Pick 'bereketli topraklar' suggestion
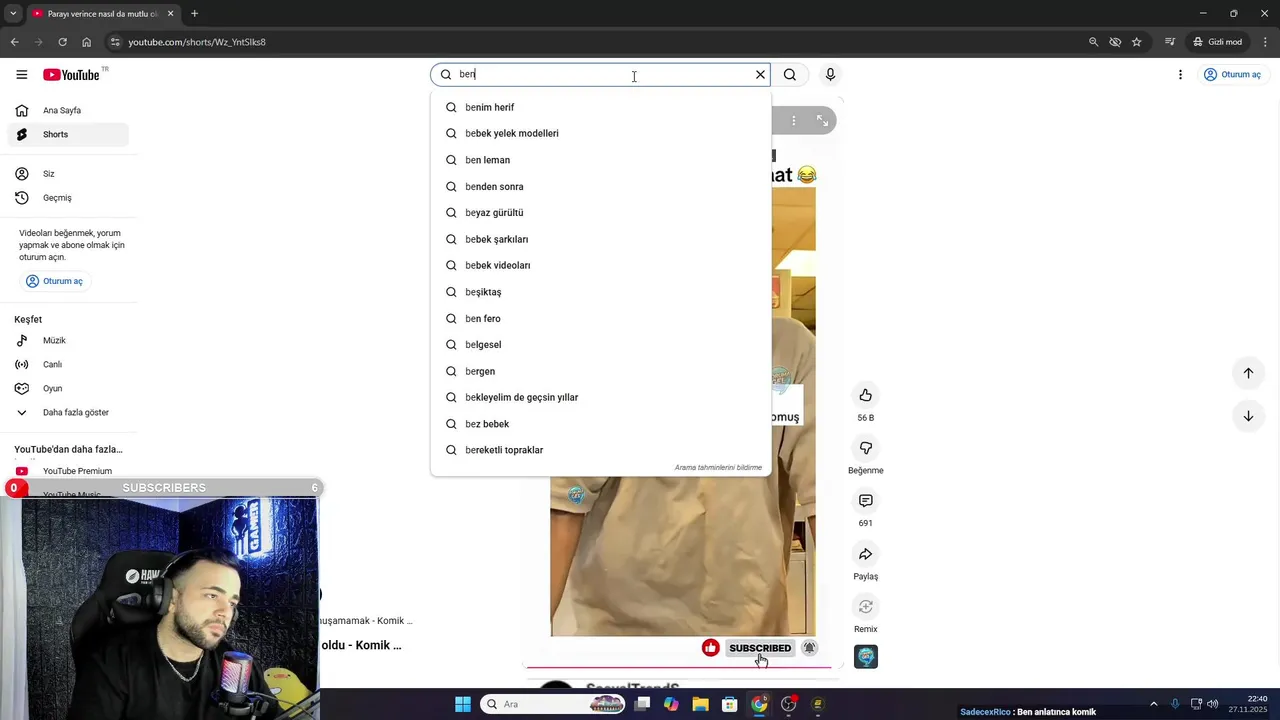The height and width of the screenshot is (720, 1280). pyautogui.click(x=601, y=450)
